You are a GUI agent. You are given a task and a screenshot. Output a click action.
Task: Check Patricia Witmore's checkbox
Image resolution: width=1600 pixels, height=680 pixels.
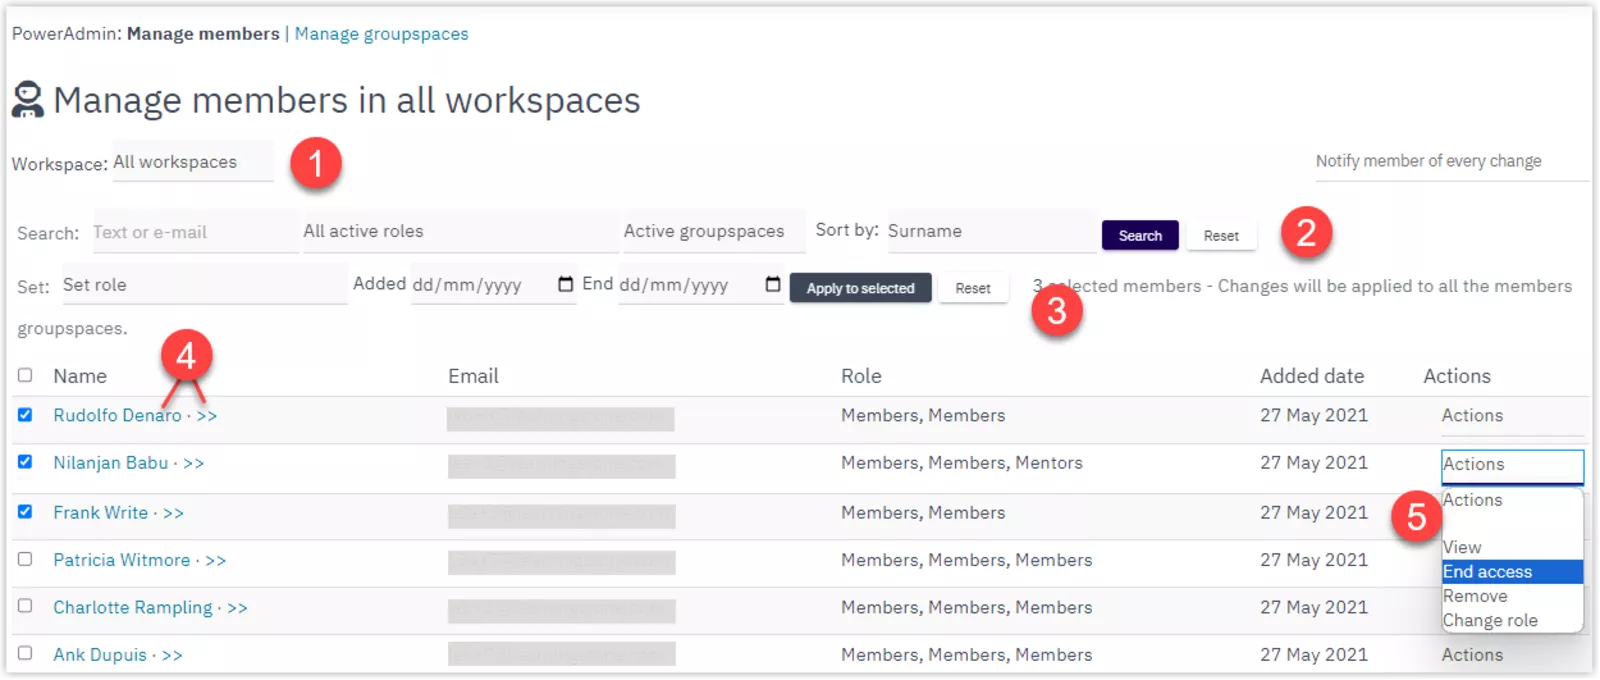click(x=25, y=559)
